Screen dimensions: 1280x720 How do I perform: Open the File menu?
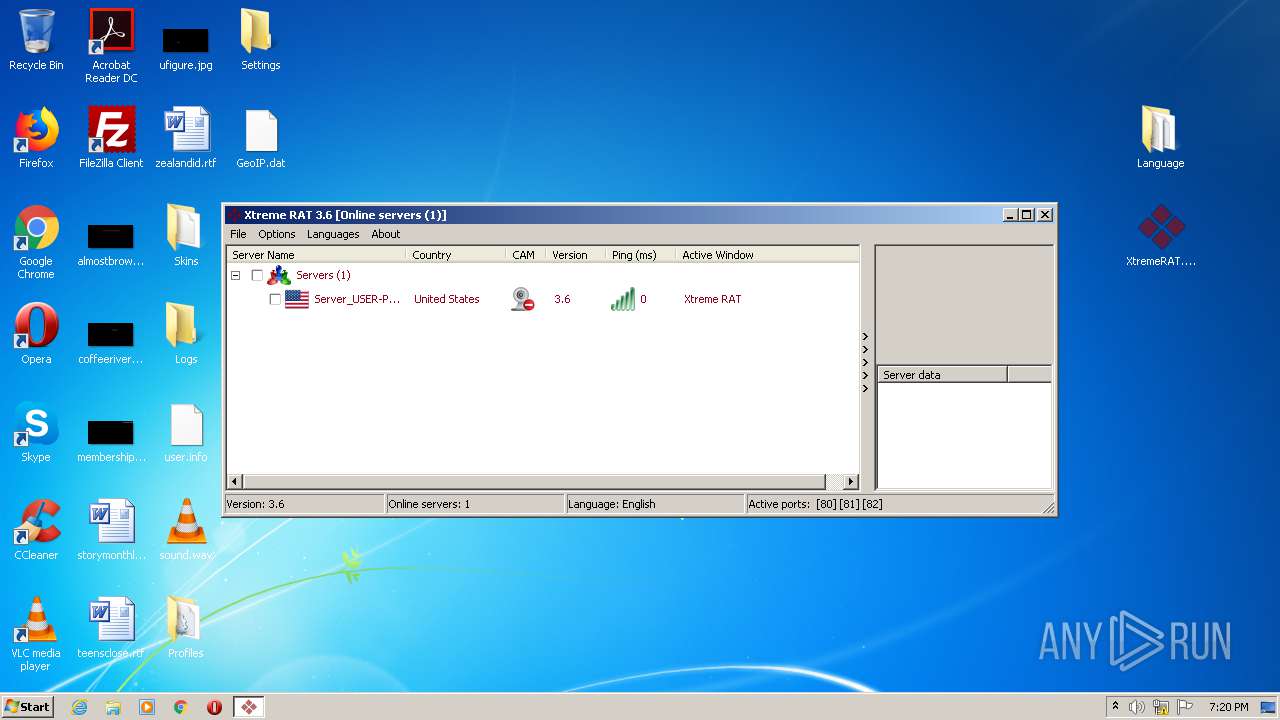(238, 234)
